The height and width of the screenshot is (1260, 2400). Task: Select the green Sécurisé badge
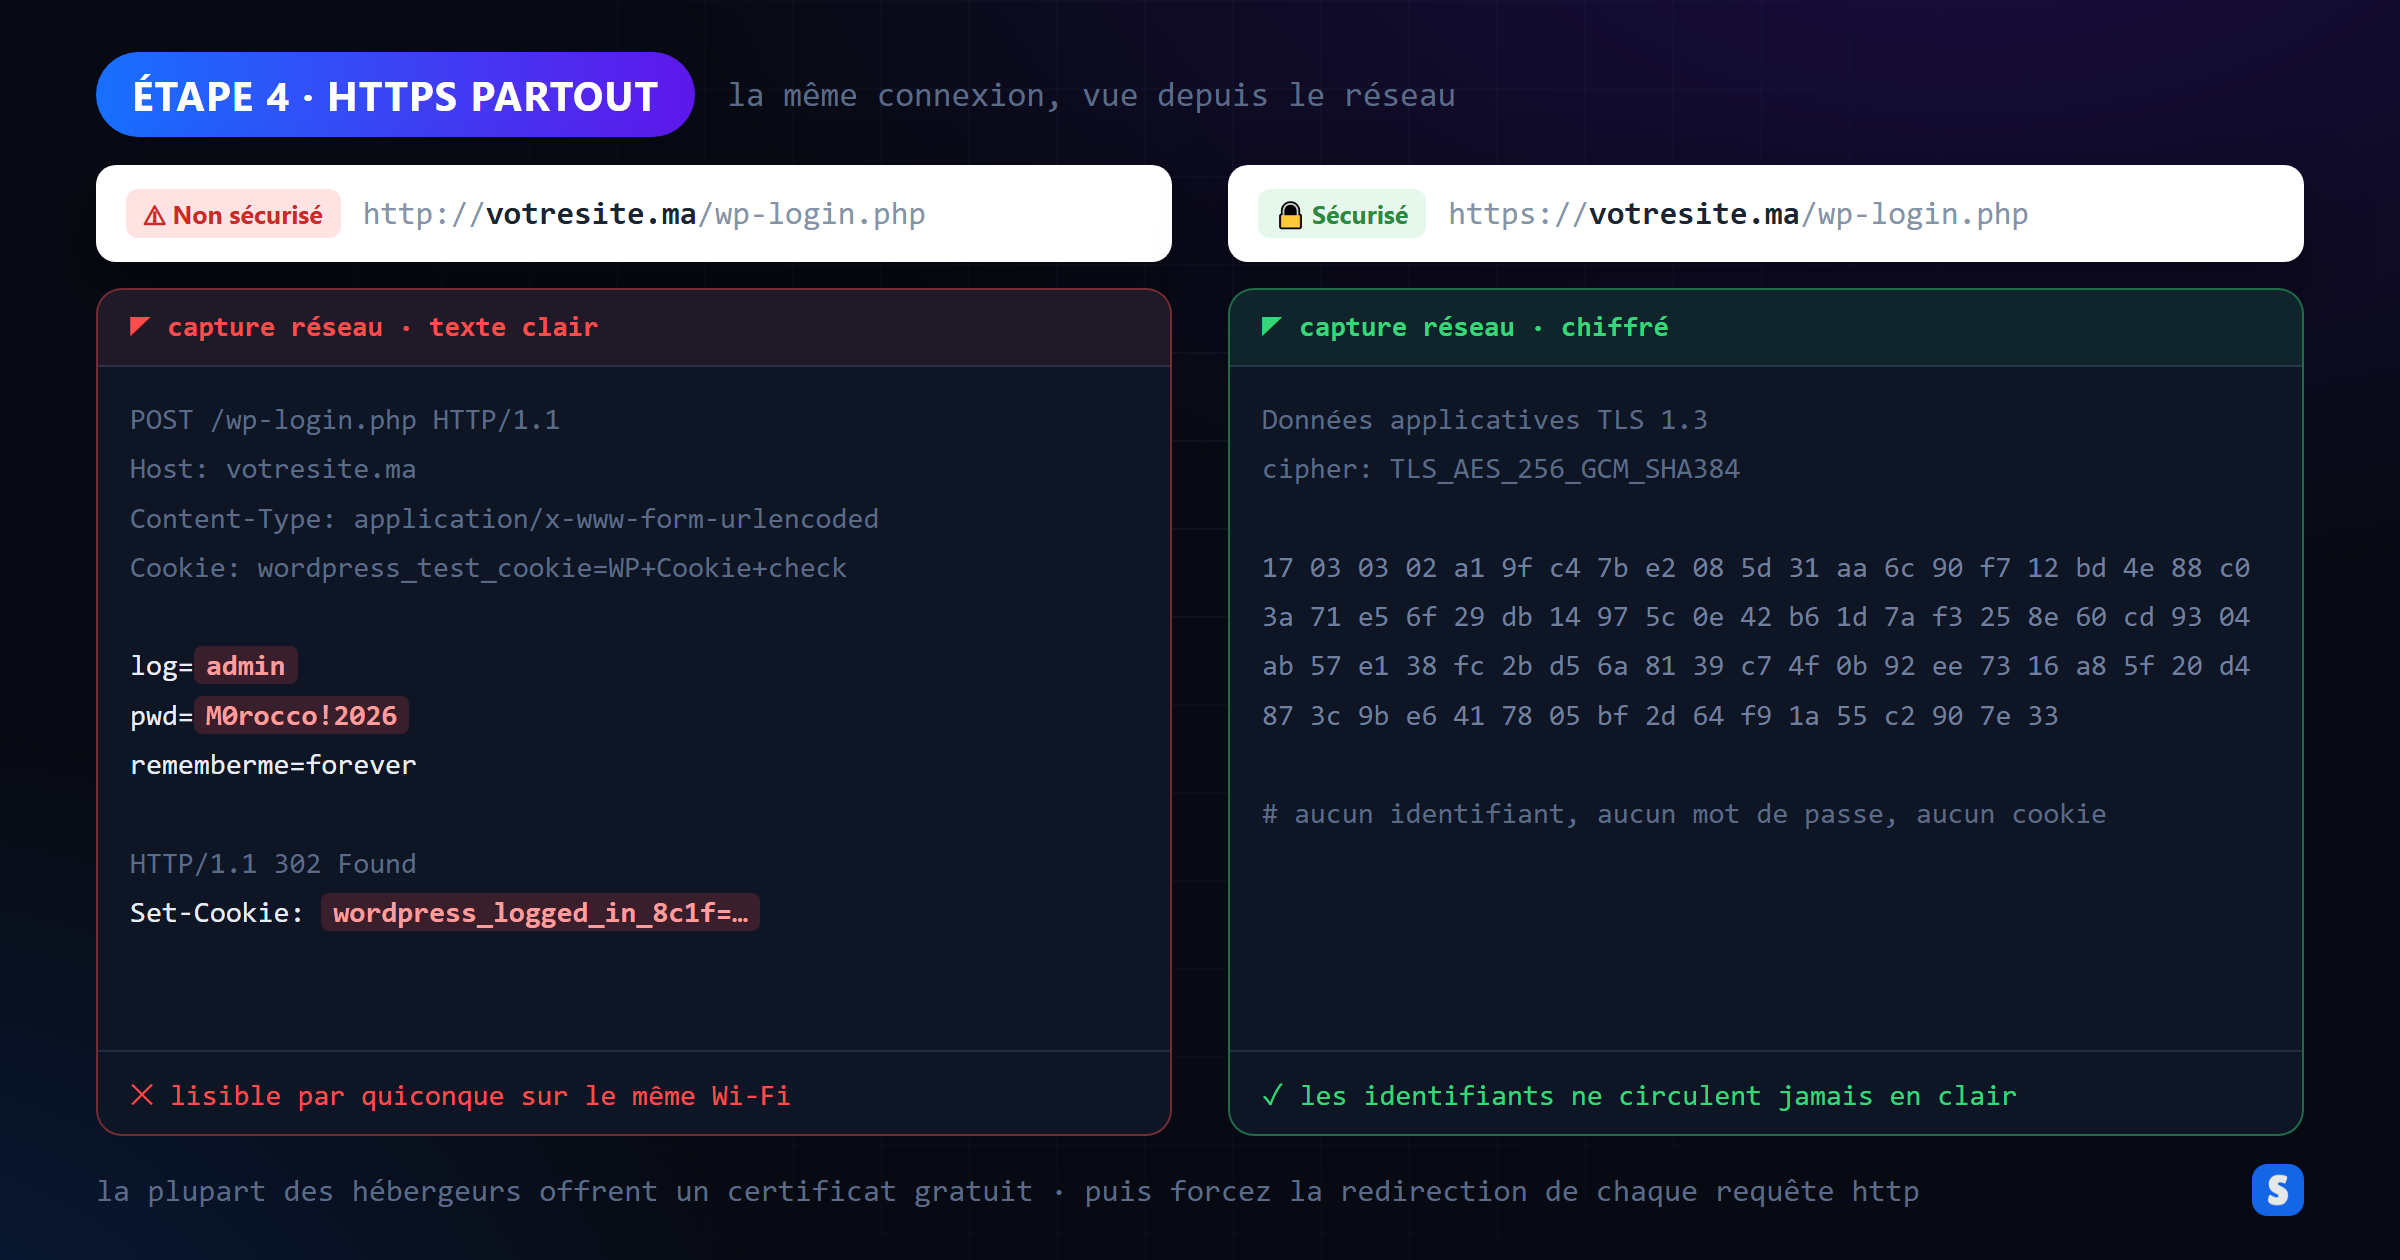coord(1342,214)
